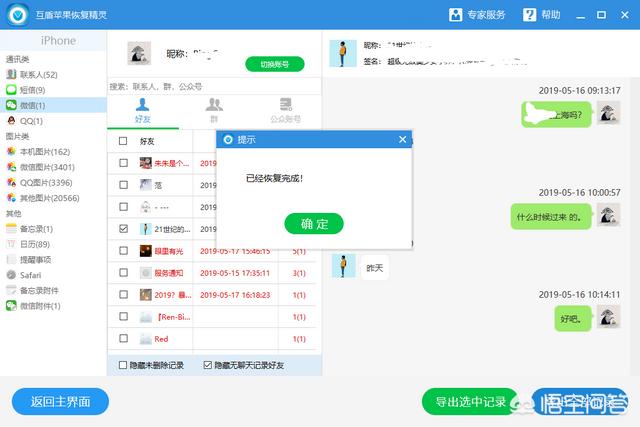Image resolution: width=640 pixels, height=427 pixels.
Task: Close the 提示 dialog with X
Action: [403, 140]
